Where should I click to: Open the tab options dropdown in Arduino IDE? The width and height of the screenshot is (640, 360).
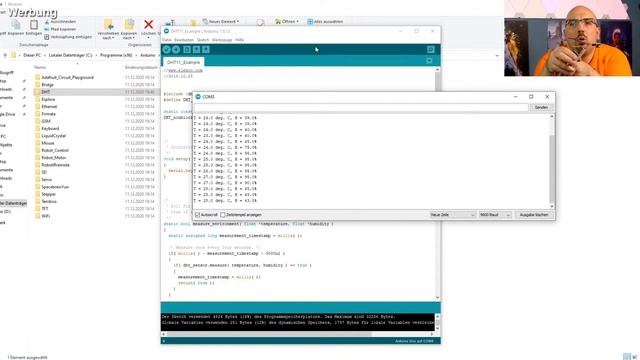point(429,61)
